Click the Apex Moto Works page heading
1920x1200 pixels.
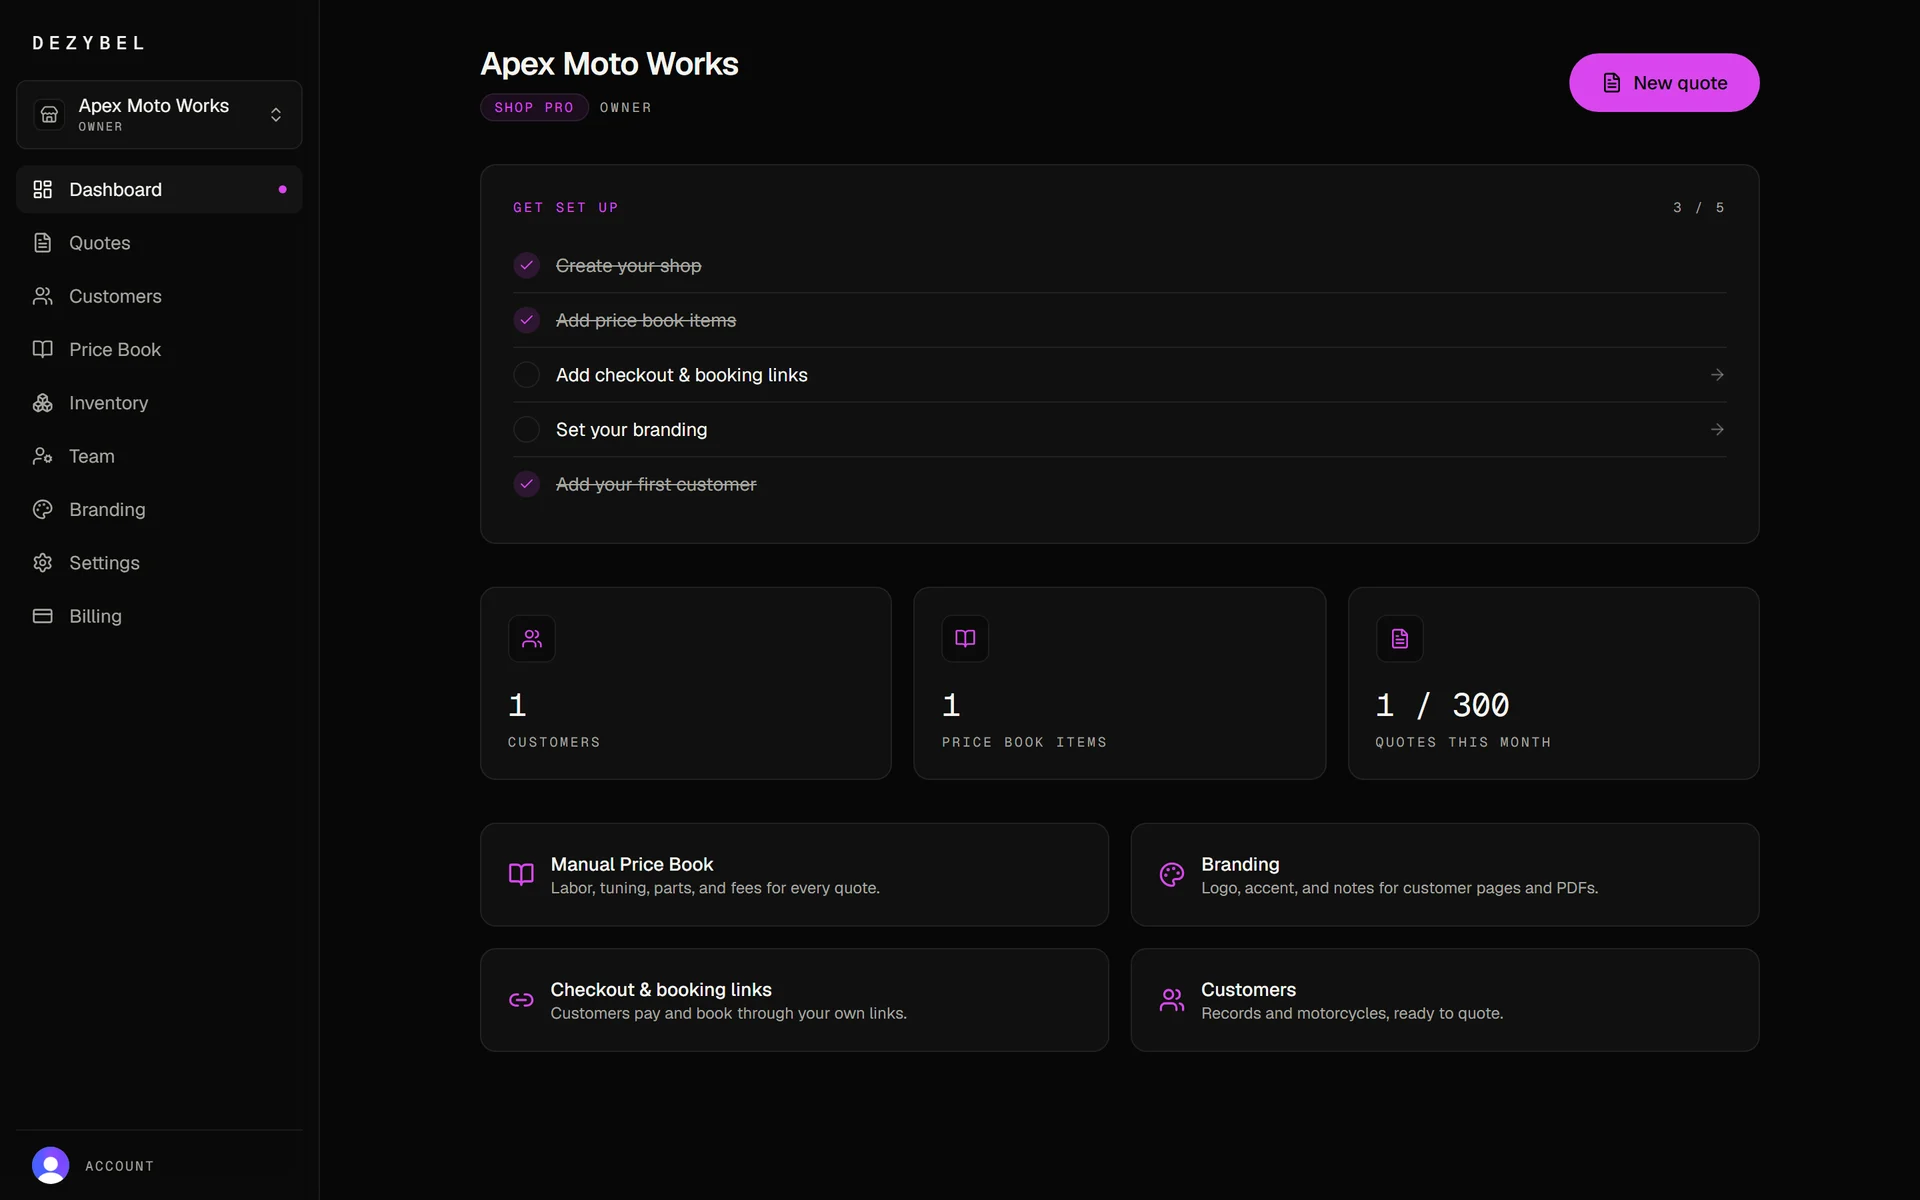point(609,64)
